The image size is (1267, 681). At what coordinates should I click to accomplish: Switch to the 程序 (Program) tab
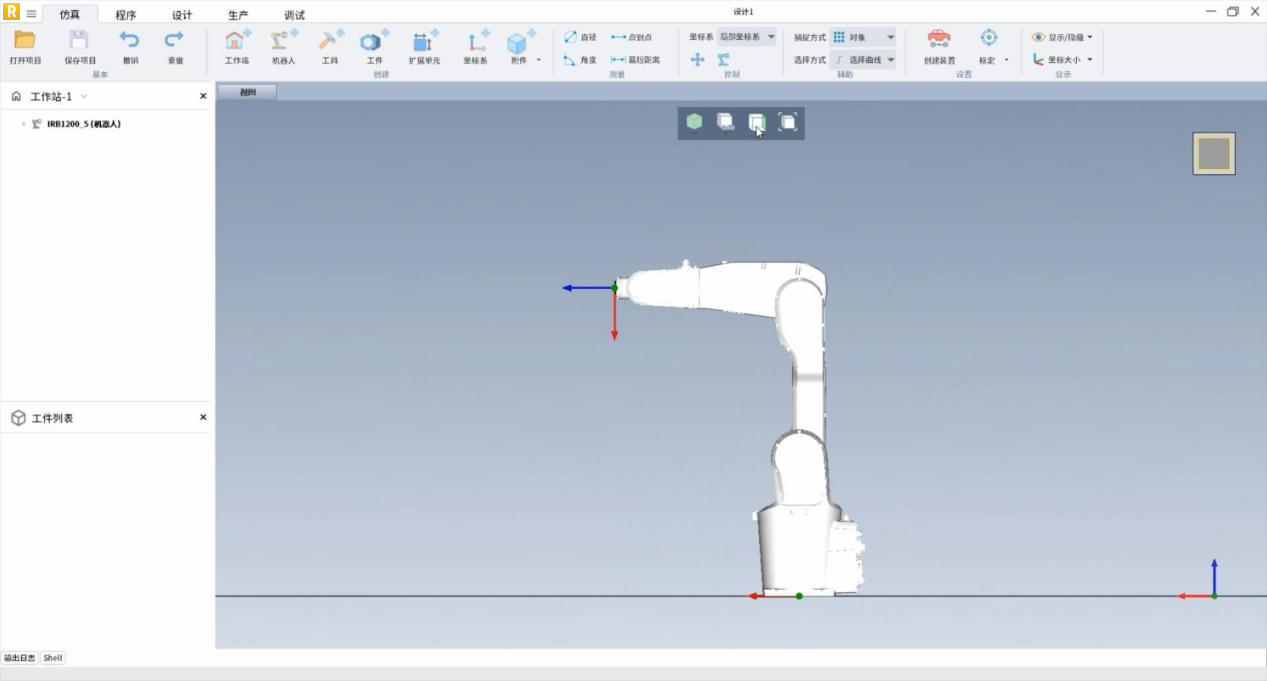click(126, 15)
